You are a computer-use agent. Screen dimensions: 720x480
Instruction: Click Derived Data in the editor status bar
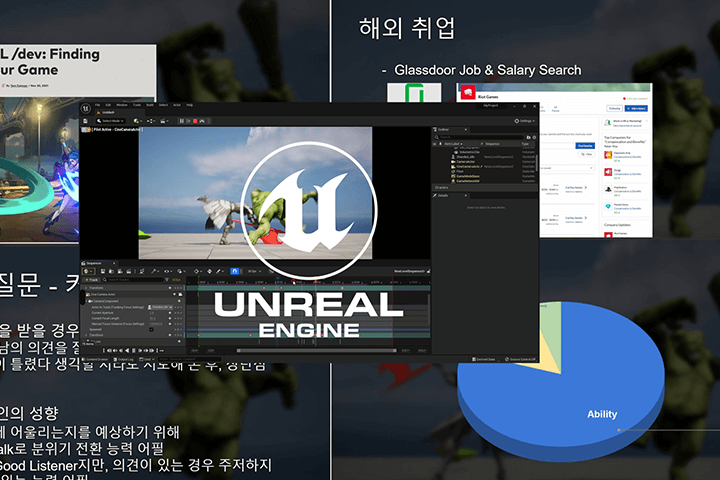484,359
